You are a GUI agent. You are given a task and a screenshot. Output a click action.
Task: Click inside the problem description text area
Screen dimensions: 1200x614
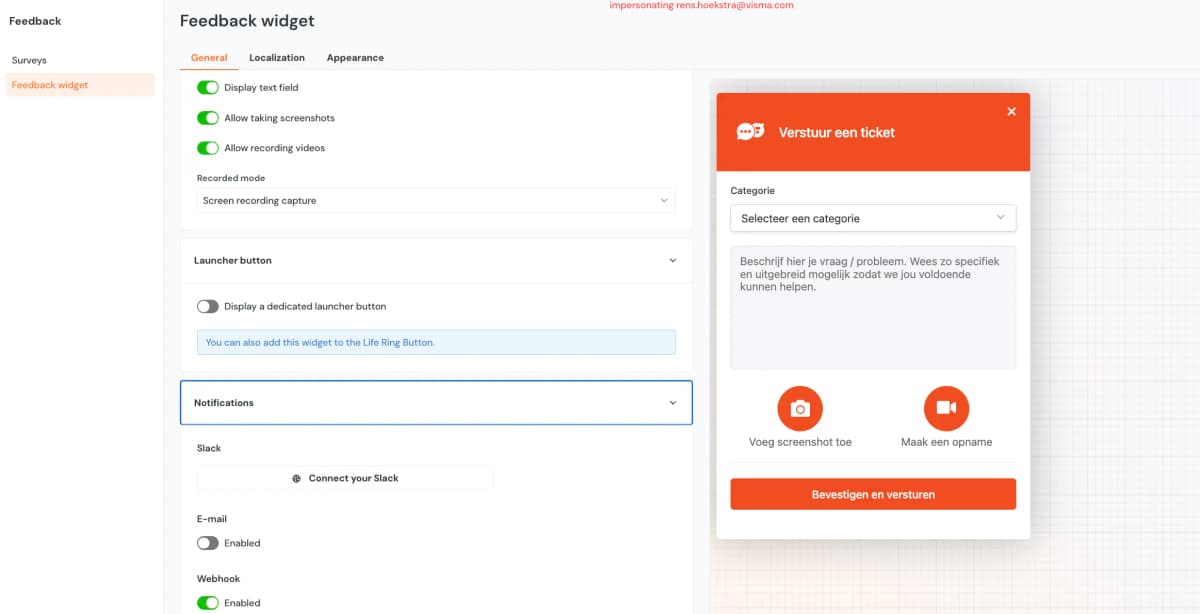pos(873,308)
